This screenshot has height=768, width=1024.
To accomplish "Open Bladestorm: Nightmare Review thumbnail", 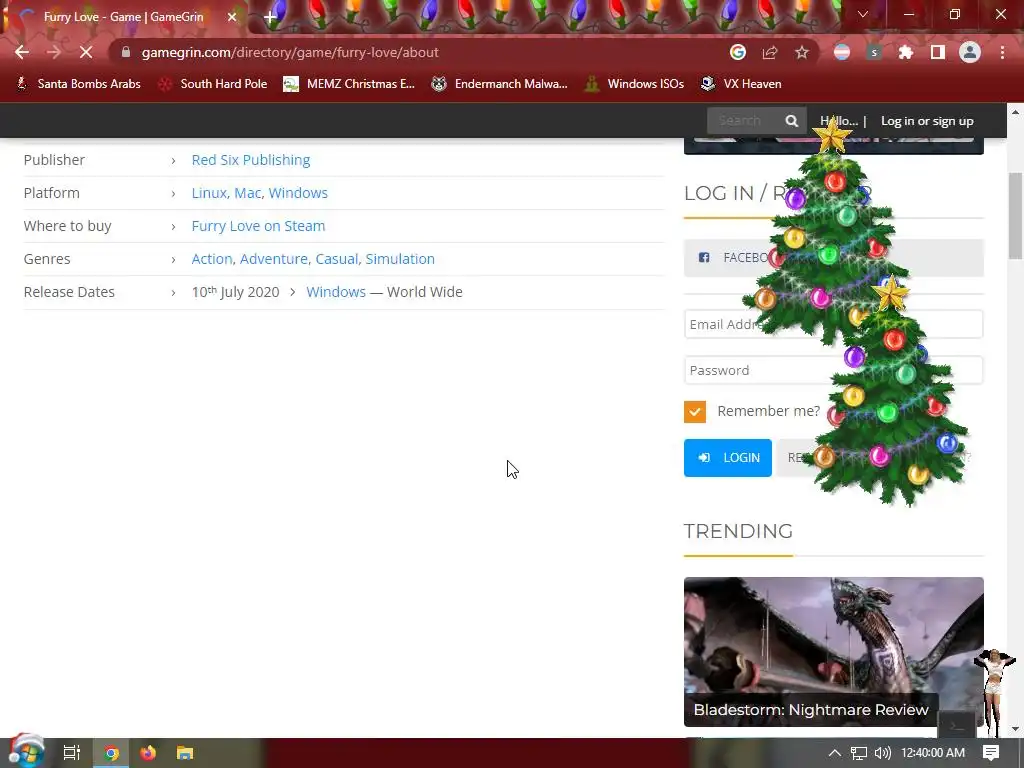I will tap(833, 652).
